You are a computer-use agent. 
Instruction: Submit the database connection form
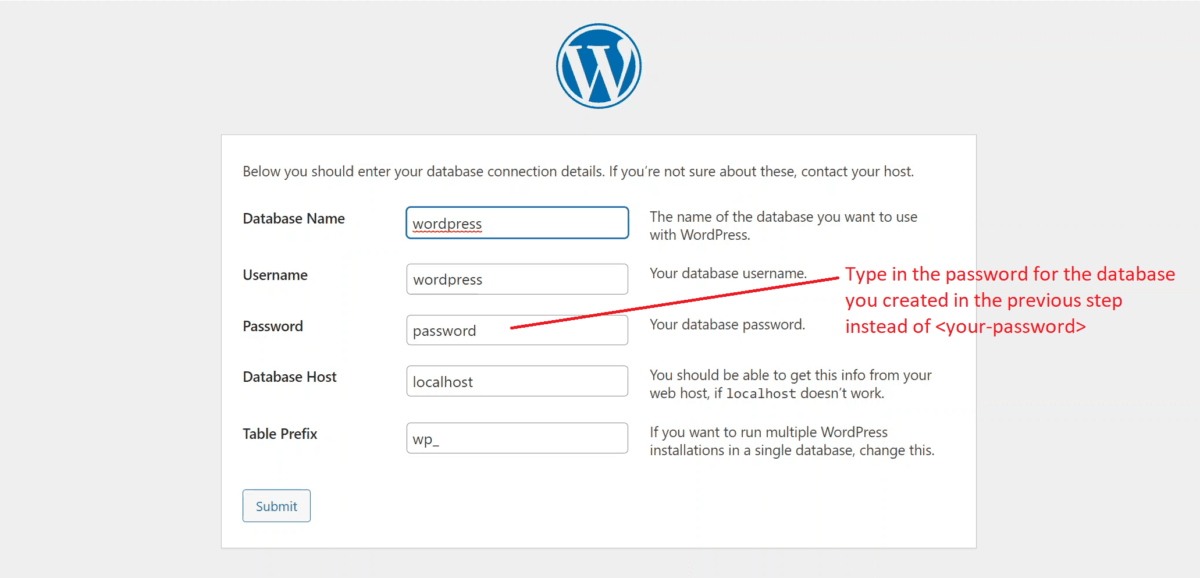[276, 506]
